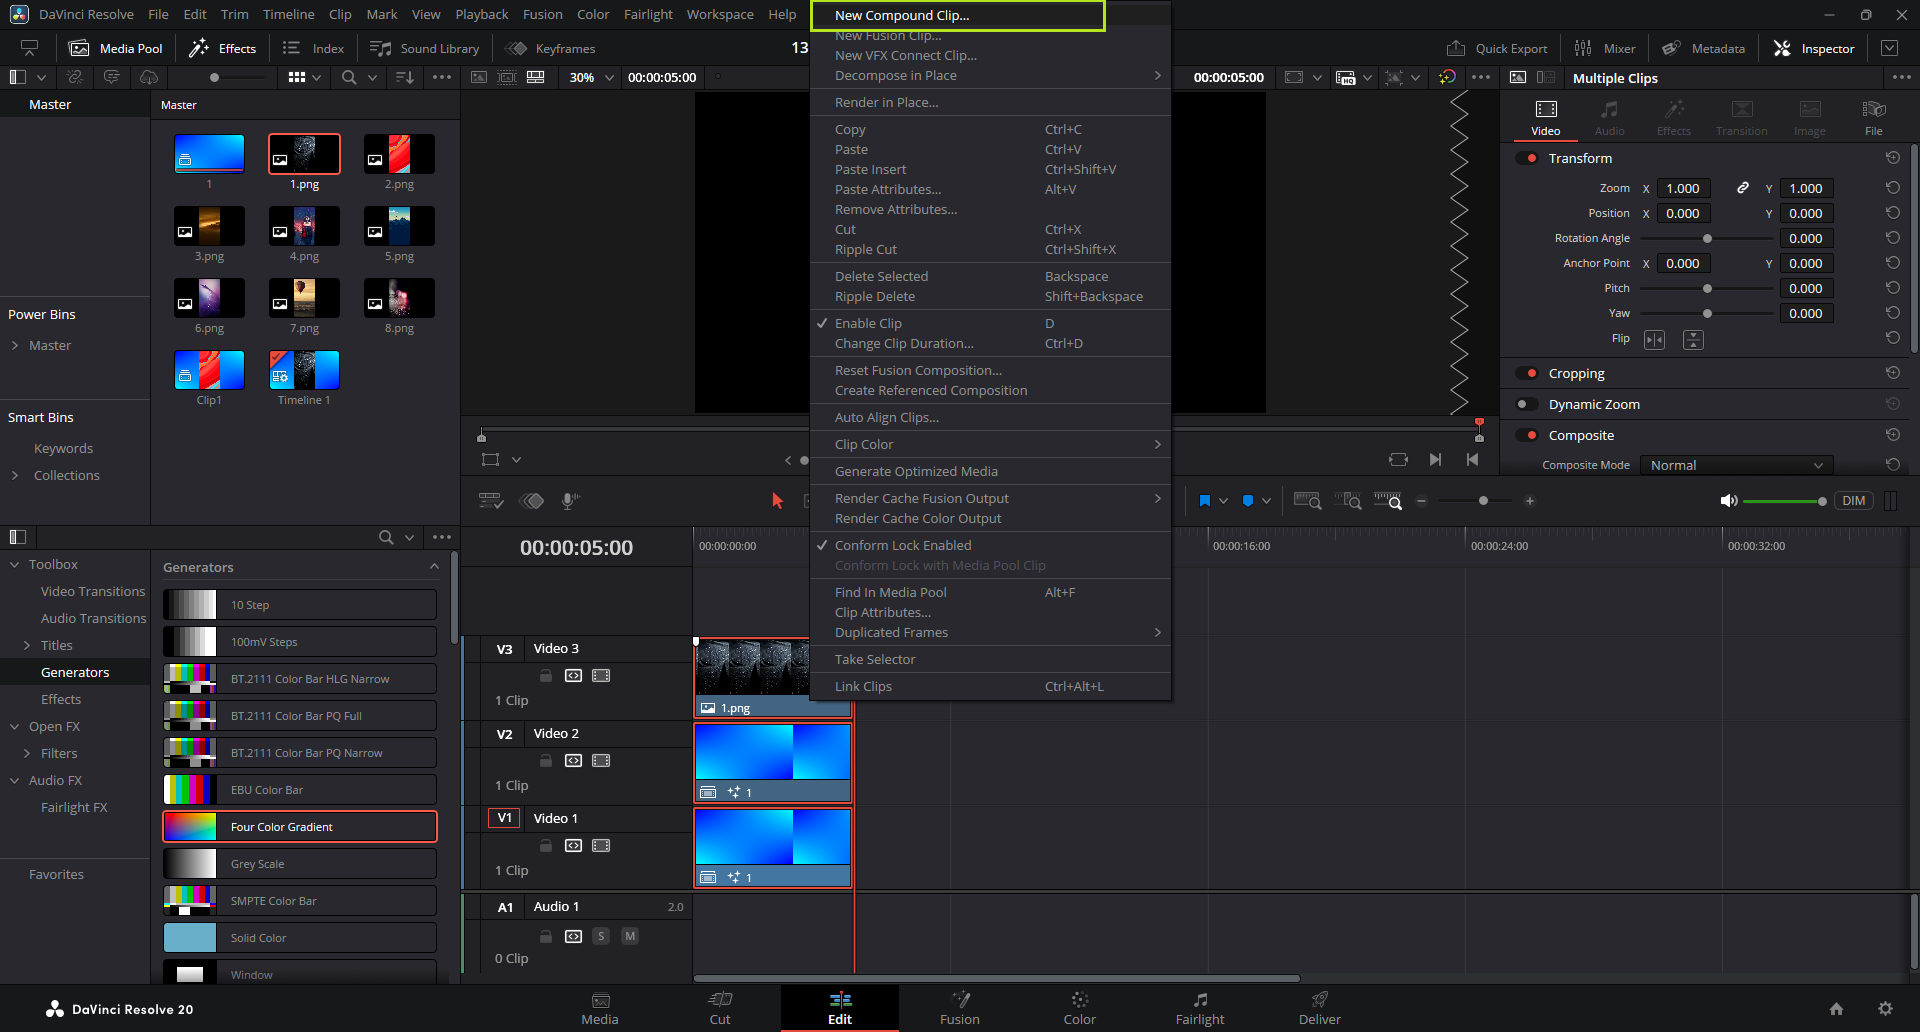Click the Sound Library button

point(425,48)
